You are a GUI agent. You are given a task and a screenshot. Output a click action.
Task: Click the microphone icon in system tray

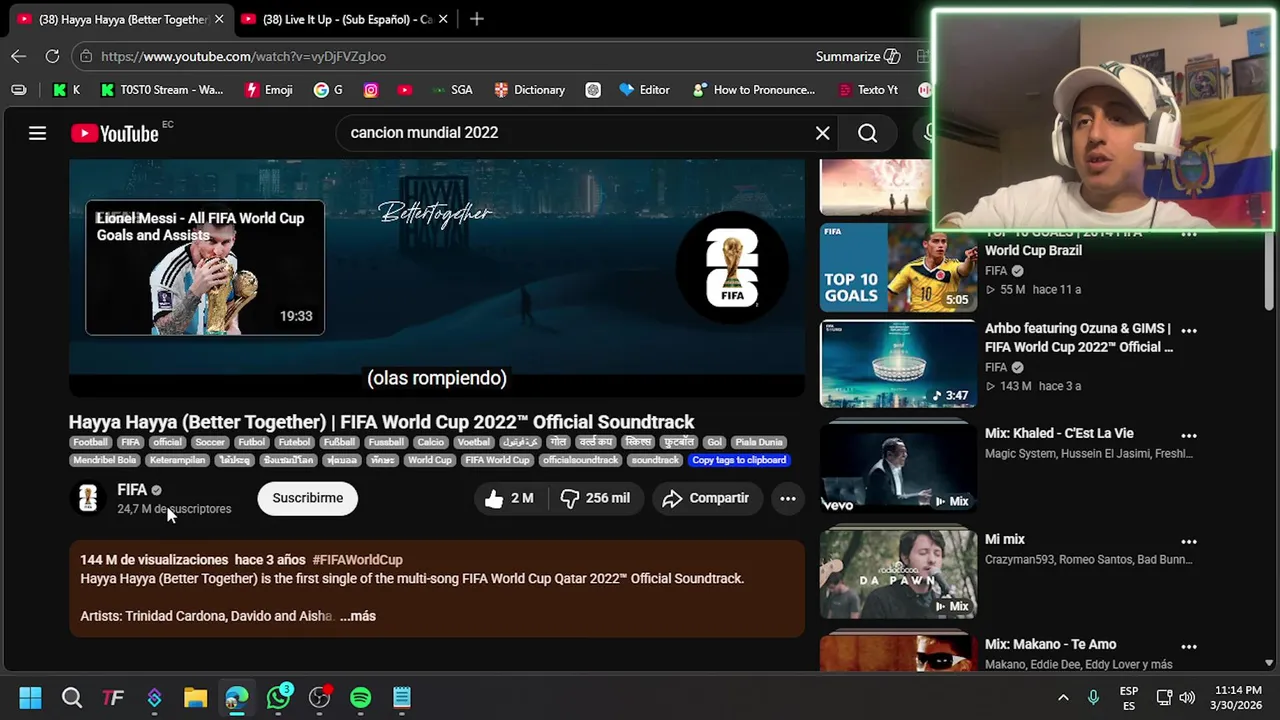coord(1093,697)
